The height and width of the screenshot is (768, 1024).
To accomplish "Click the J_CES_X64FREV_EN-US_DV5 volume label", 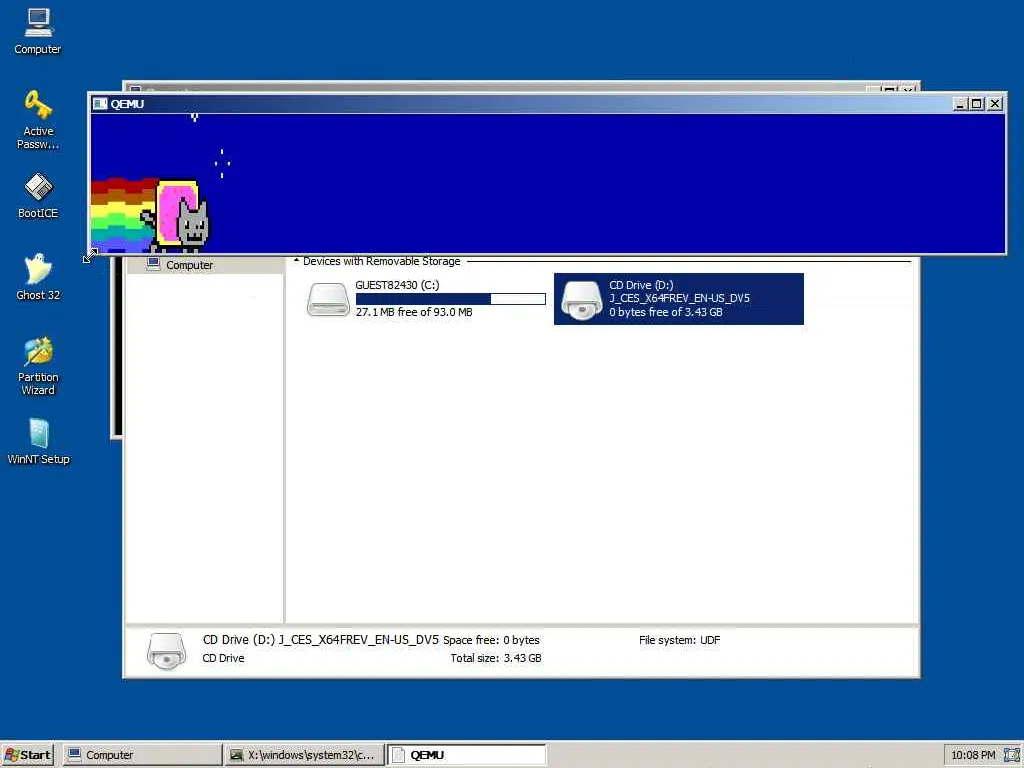I will (x=679, y=298).
